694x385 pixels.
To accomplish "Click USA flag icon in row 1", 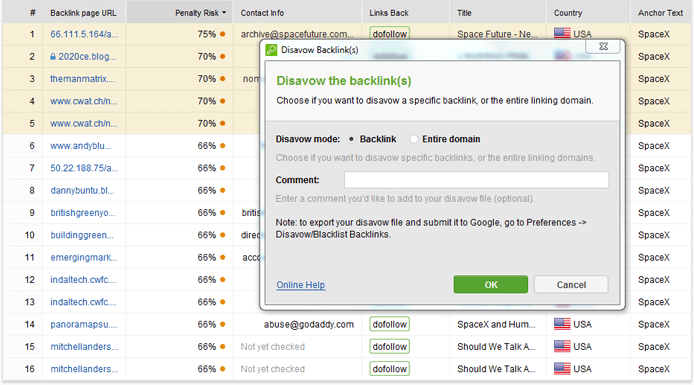I will click(x=562, y=33).
